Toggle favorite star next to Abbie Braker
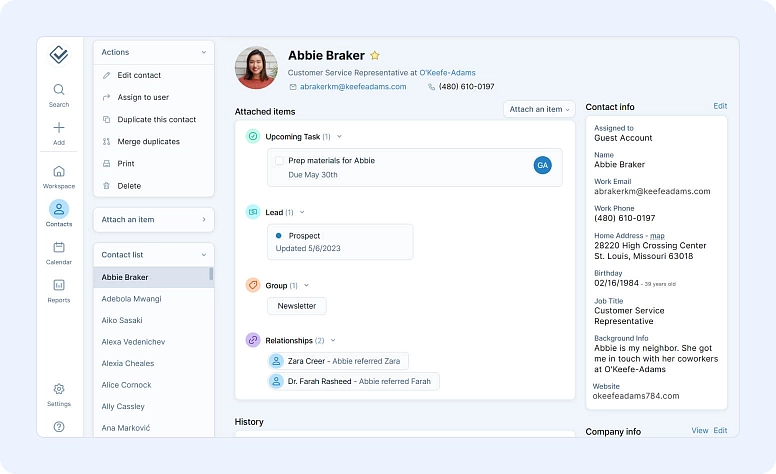The image size is (776, 474). pyautogui.click(x=375, y=56)
